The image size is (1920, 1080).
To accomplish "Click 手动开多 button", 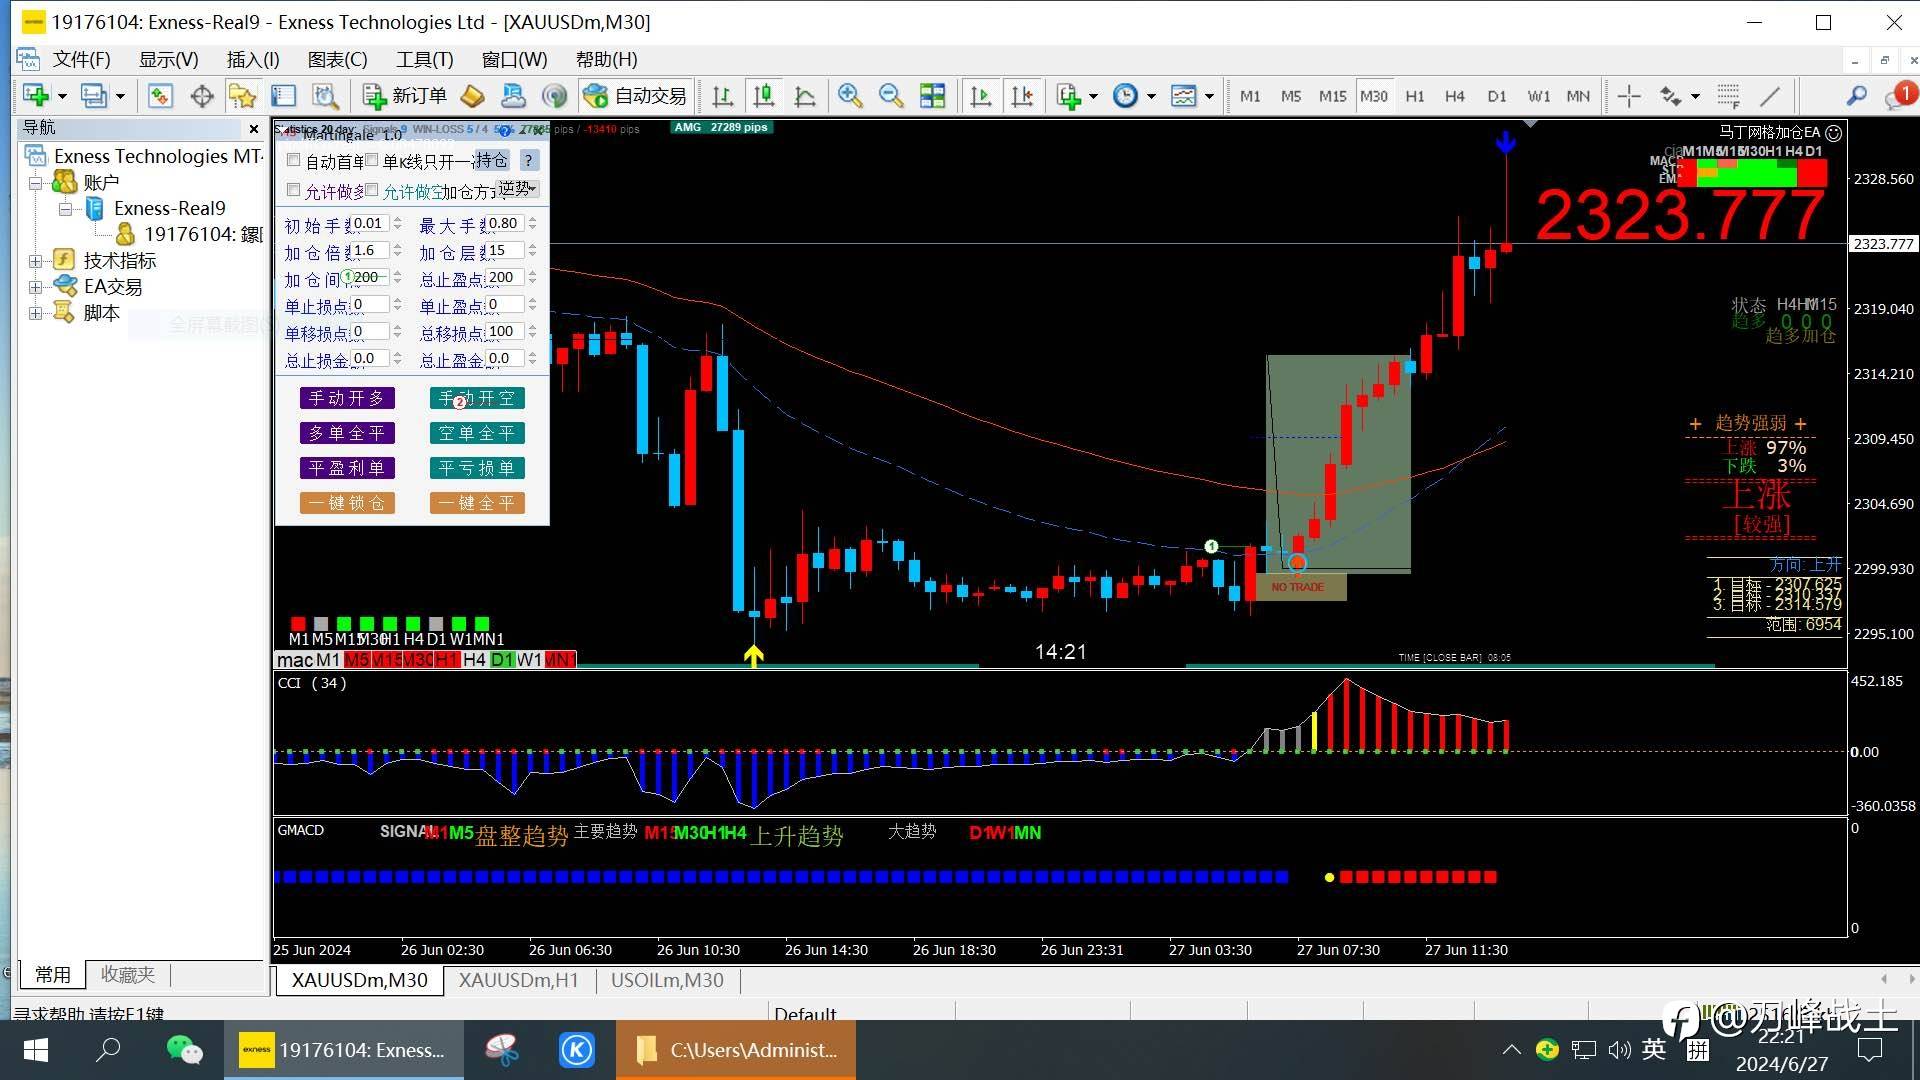I will tap(347, 398).
